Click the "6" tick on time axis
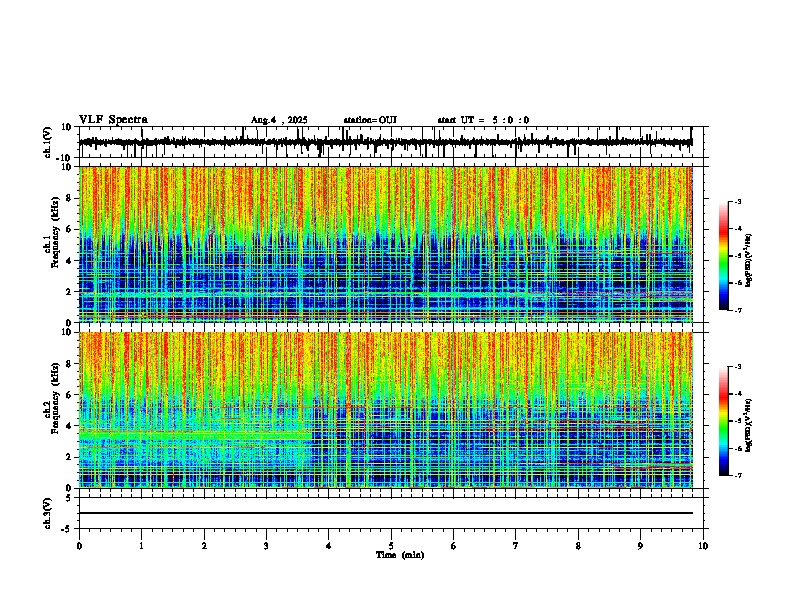Viewport: 792px width, 612px height. 453,546
